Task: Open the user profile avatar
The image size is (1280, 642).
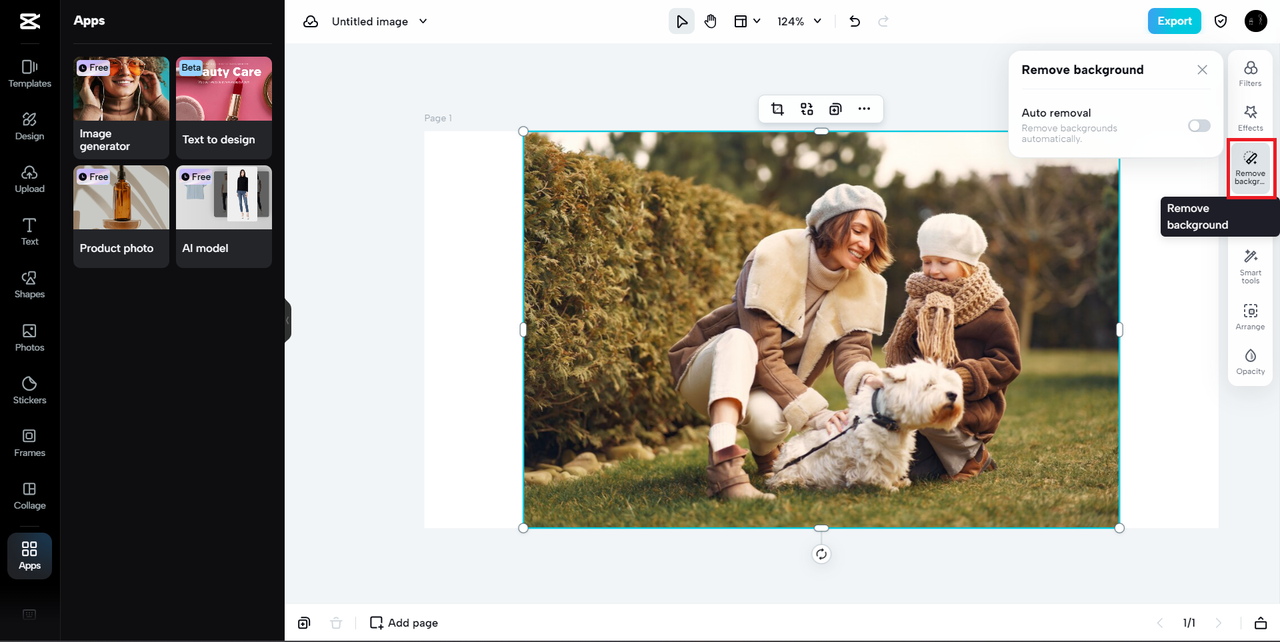Action: (1256, 21)
